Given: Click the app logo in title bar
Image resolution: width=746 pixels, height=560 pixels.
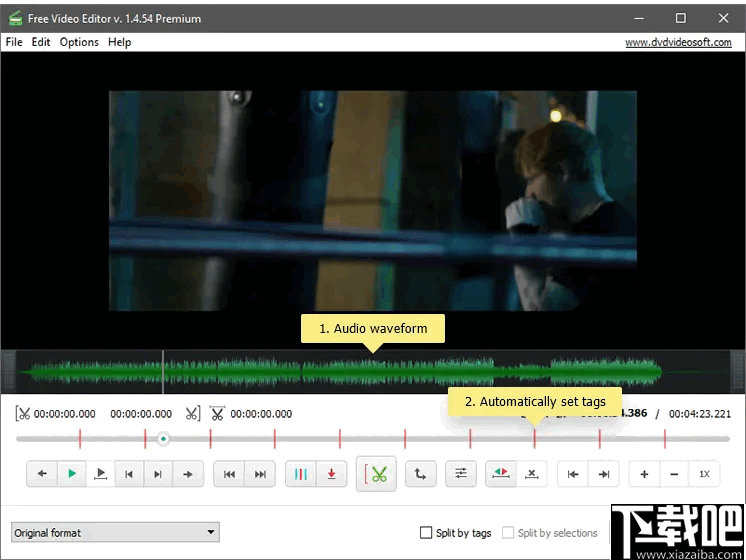Looking at the screenshot, I should pyautogui.click(x=15, y=19).
